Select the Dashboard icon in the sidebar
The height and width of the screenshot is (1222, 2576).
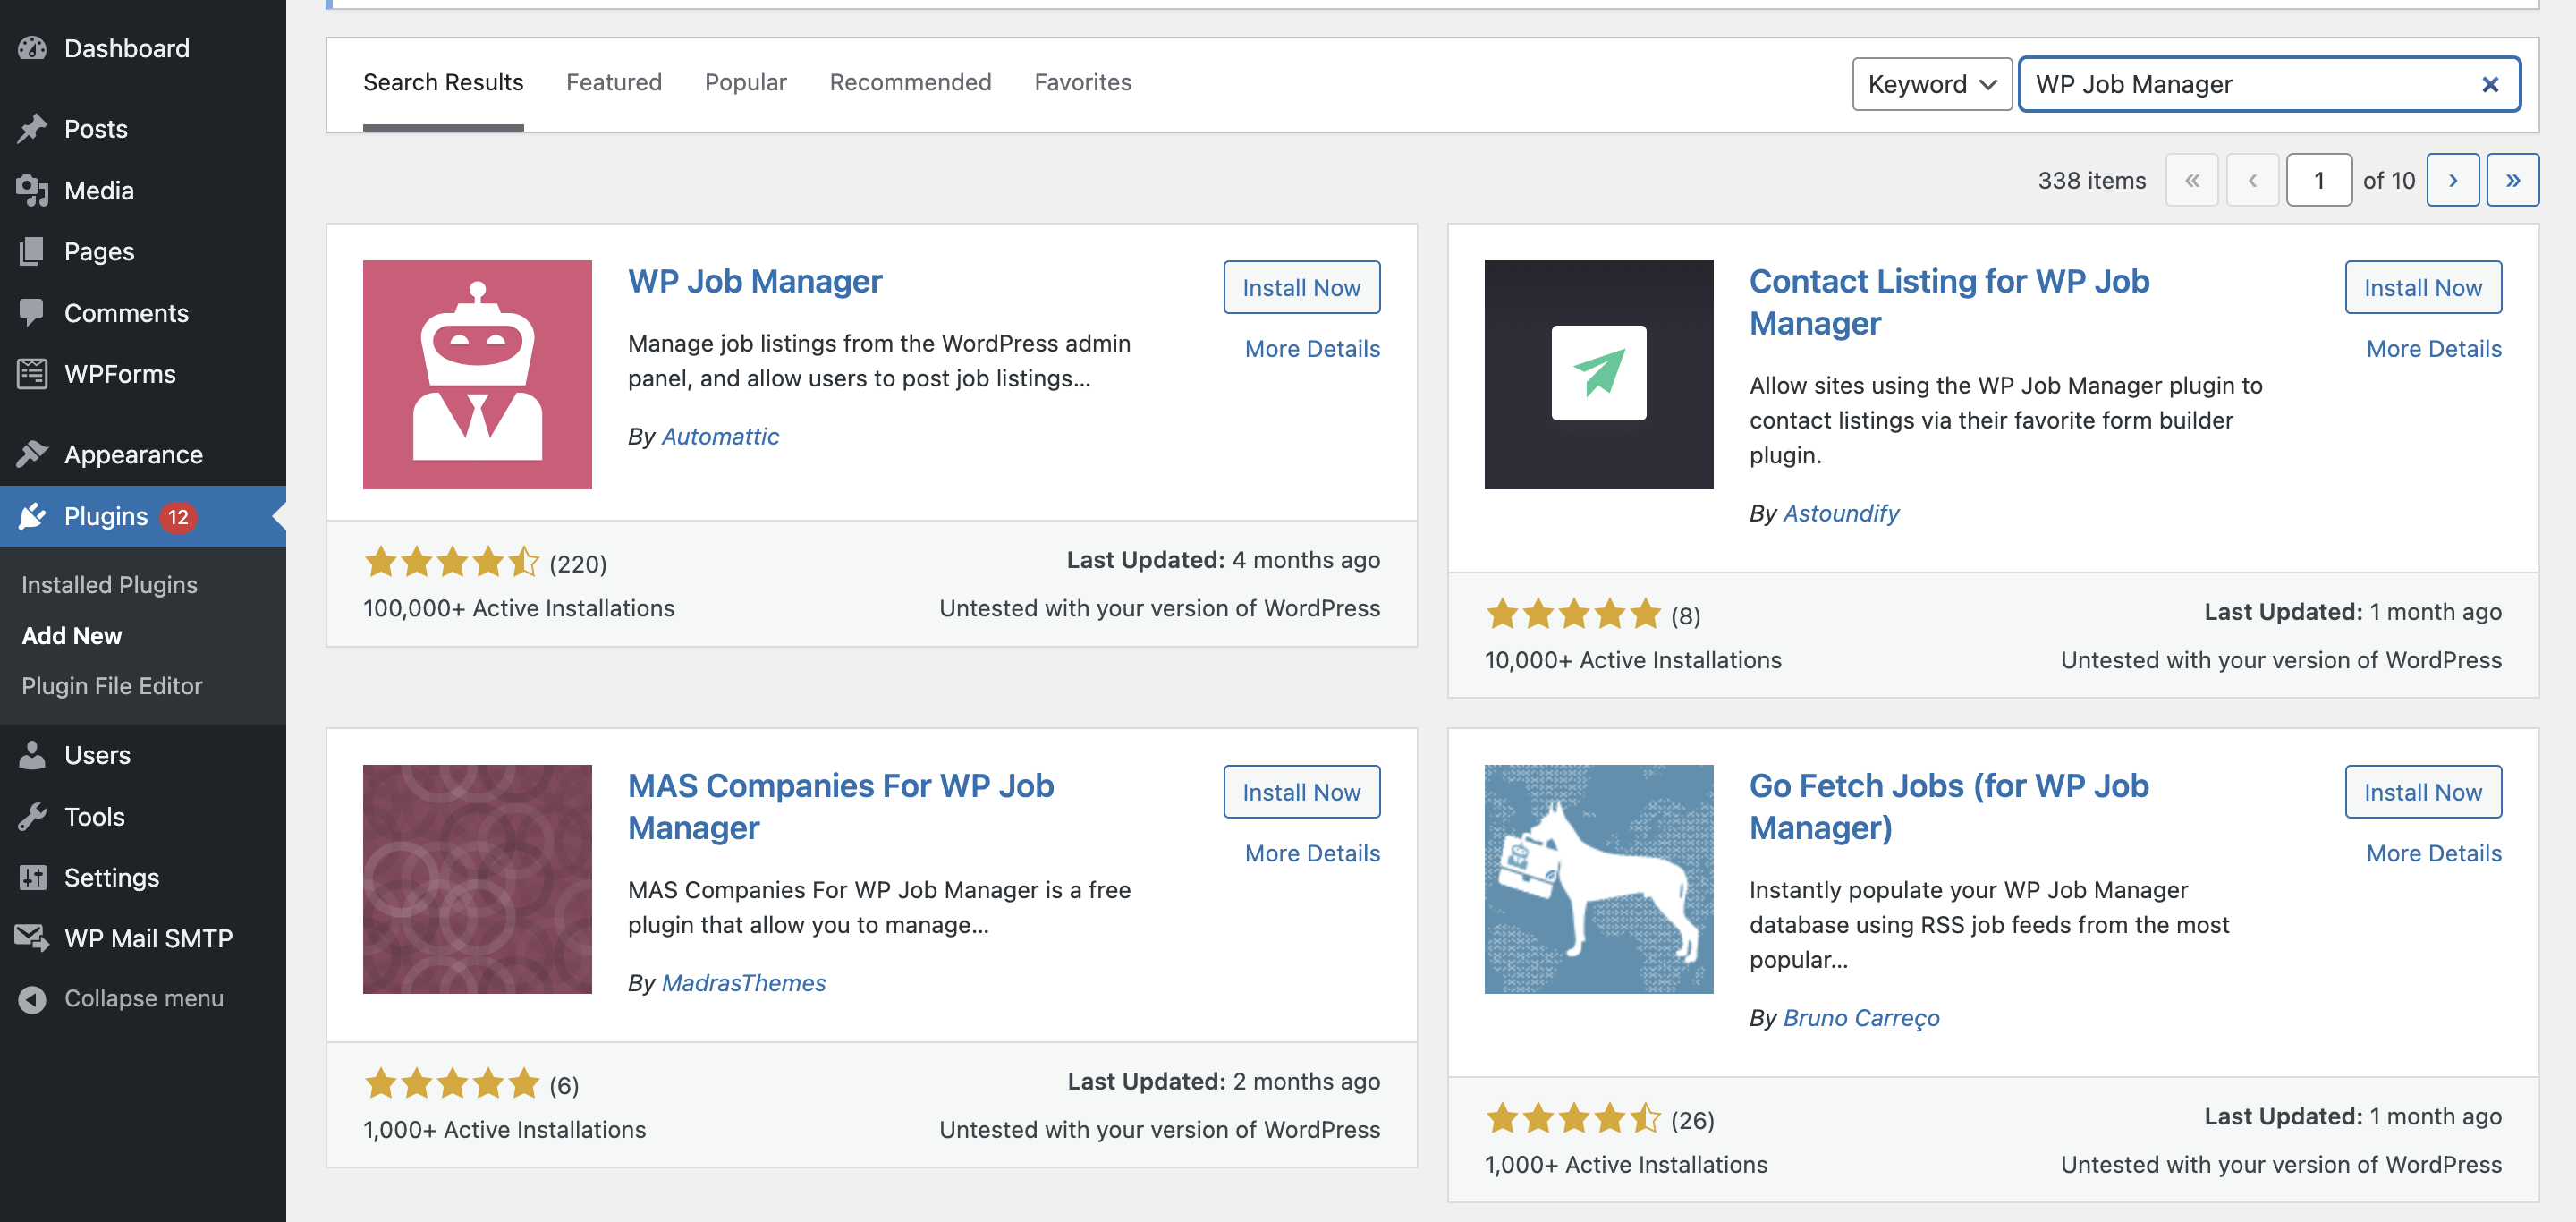[32, 47]
